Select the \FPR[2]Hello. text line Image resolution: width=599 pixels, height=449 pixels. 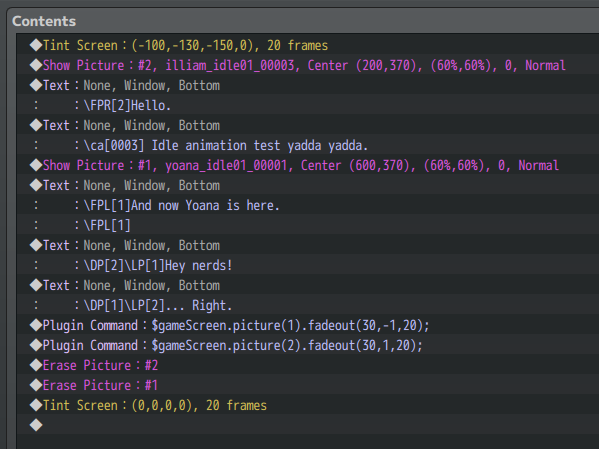pyautogui.click(x=308, y=105)
